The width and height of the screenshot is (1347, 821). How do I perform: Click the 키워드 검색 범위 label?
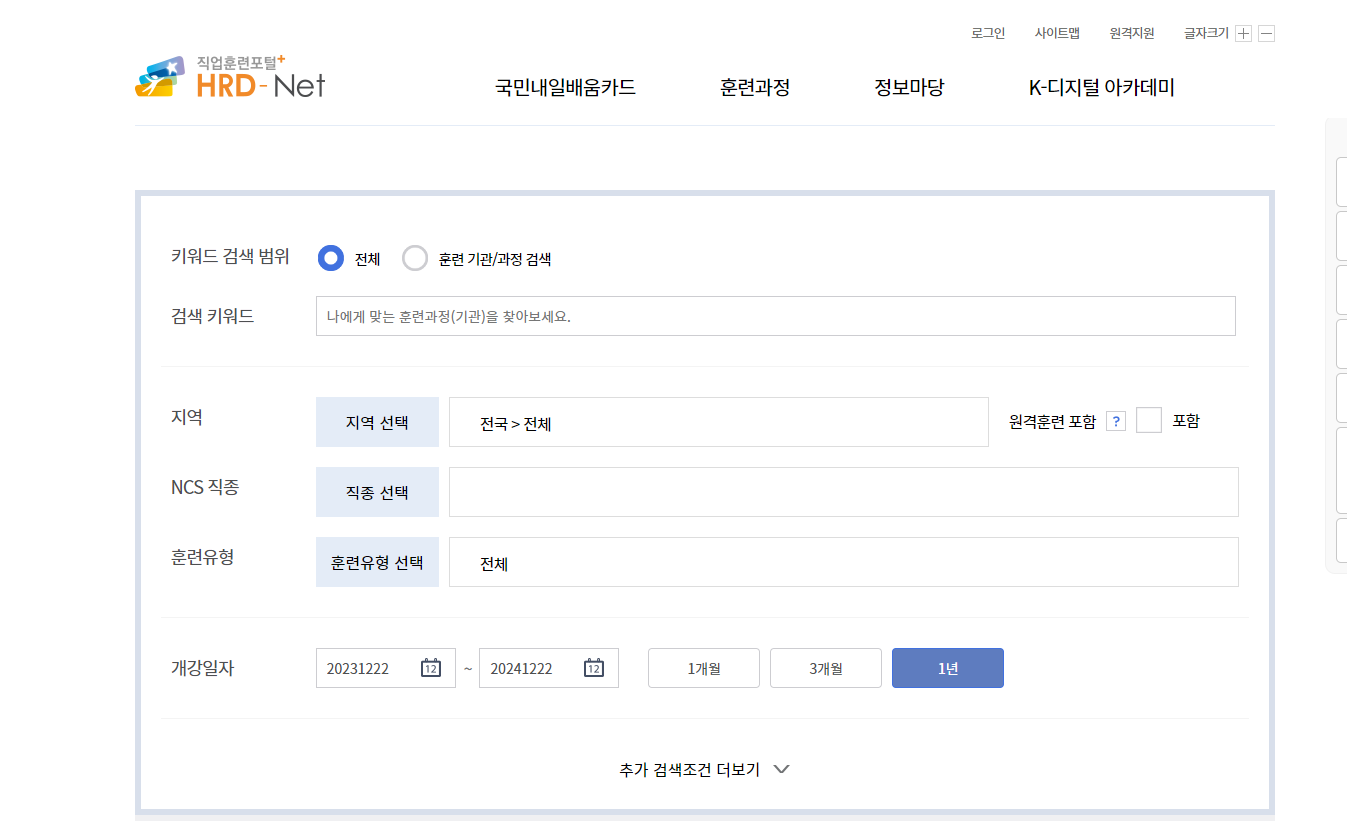pos(230,256)
